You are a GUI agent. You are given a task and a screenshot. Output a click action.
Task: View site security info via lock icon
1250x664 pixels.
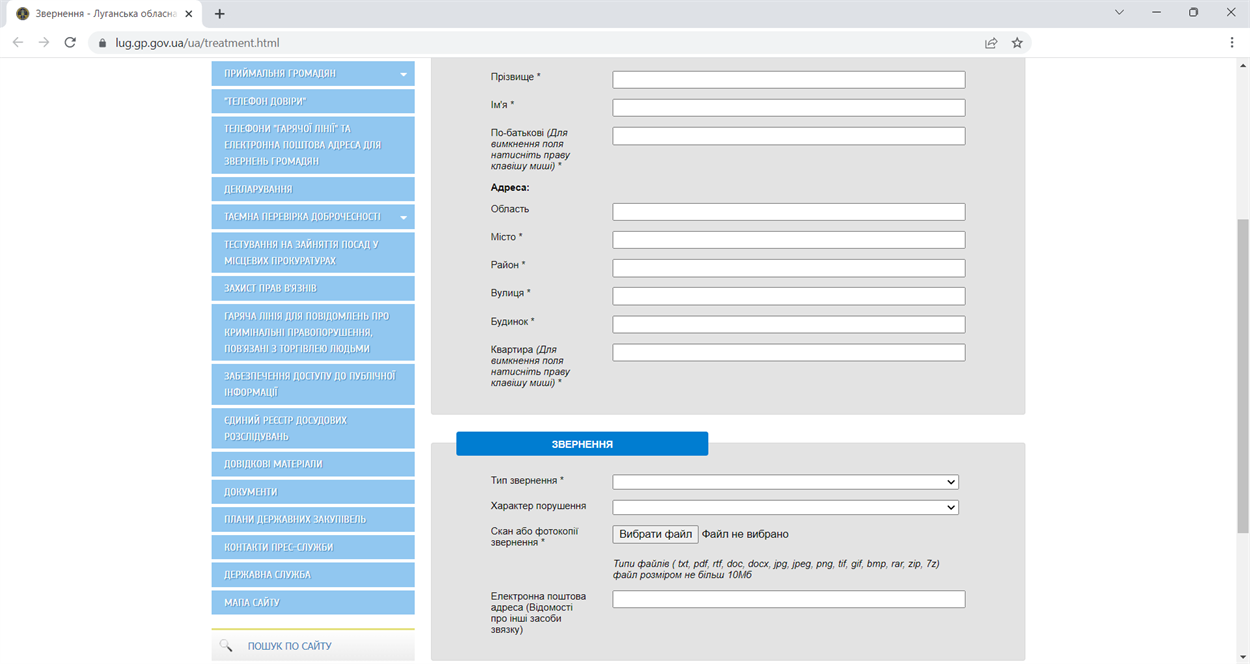[x=100, y=43]
